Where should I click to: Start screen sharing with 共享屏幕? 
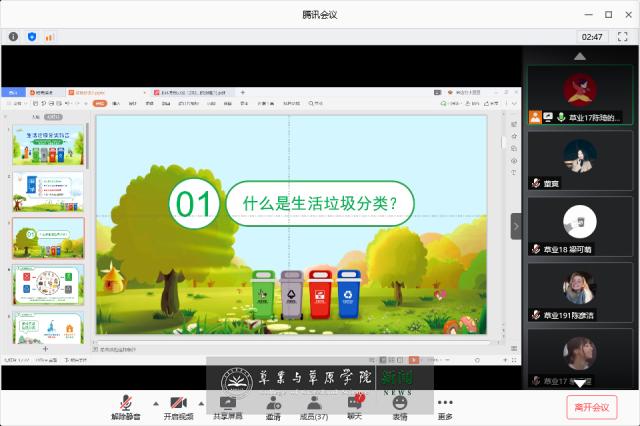point(227,406)
